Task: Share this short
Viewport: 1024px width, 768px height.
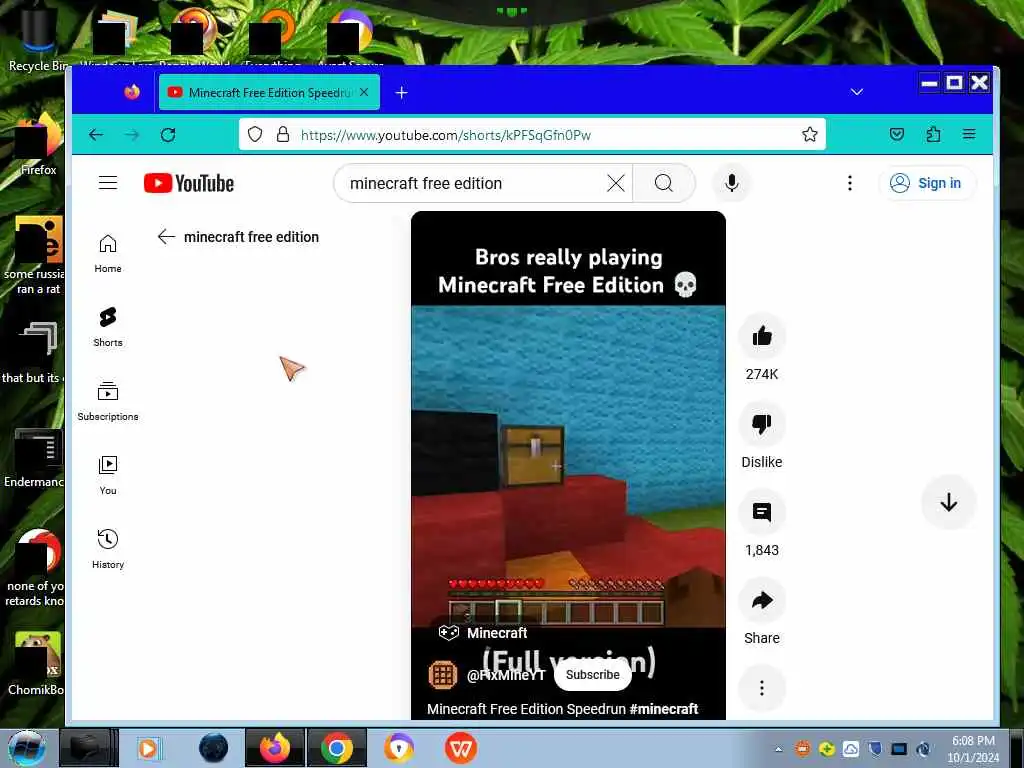Action: 761,601
